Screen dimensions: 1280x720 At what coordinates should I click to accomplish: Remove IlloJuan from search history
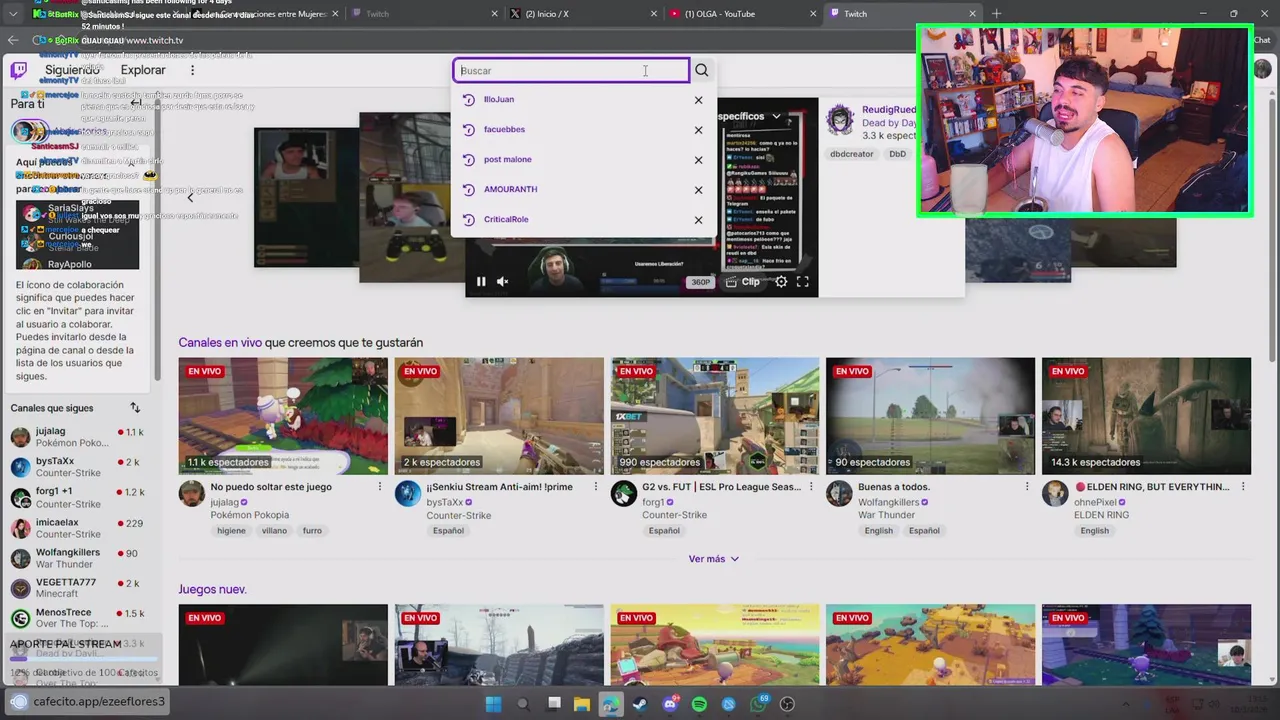click(698, 100)
